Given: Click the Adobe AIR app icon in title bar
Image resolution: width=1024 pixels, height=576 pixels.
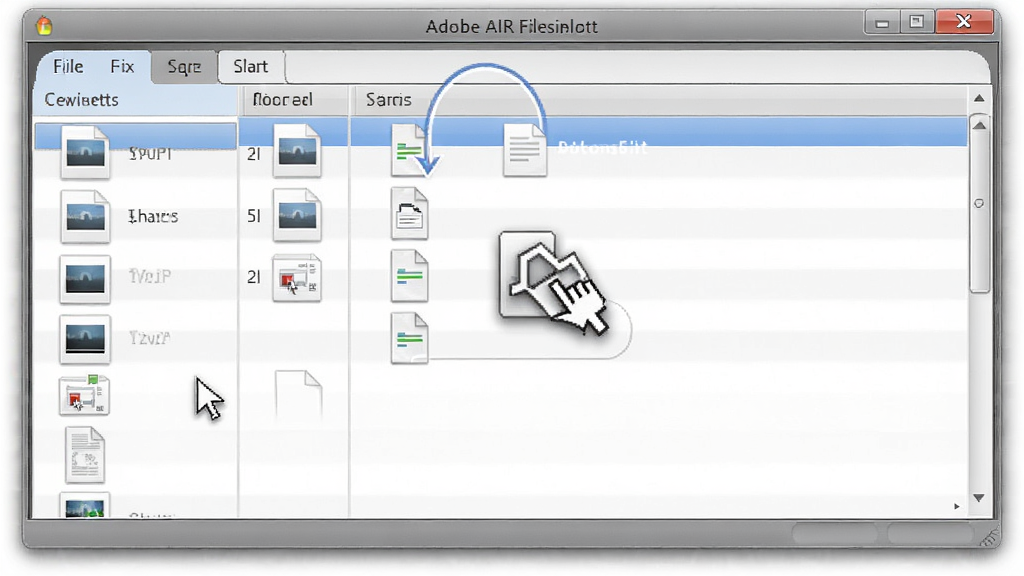Looking at the screenshot, I should (44, 26).
